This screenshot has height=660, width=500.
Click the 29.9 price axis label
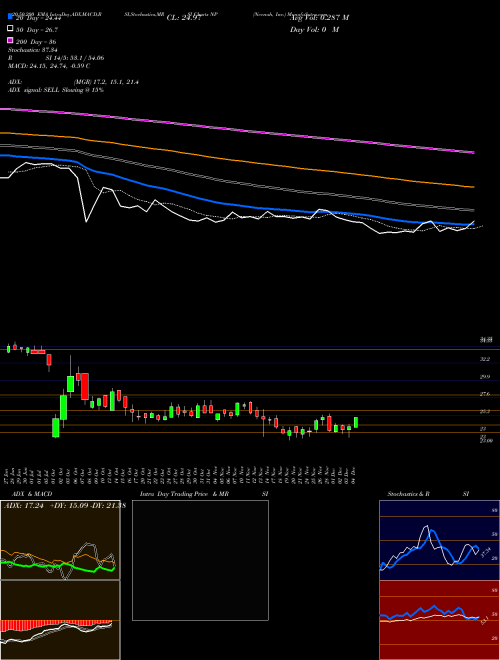[485, 377]
